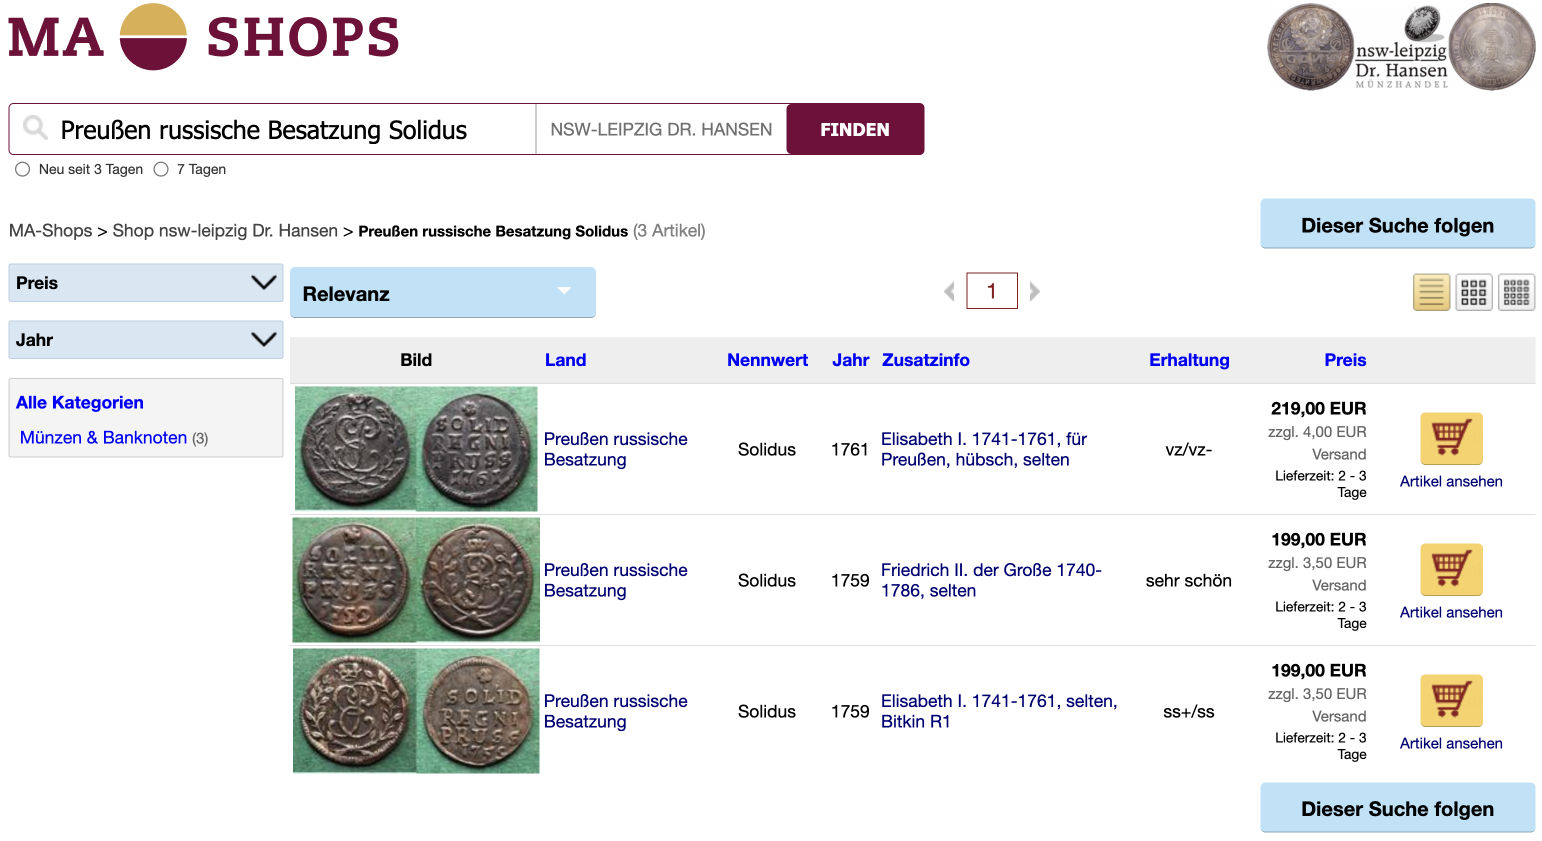Add the Friedrich II. Solidus to cart
This screenshot has height=841, width=1542.
tap(1451, 569)
